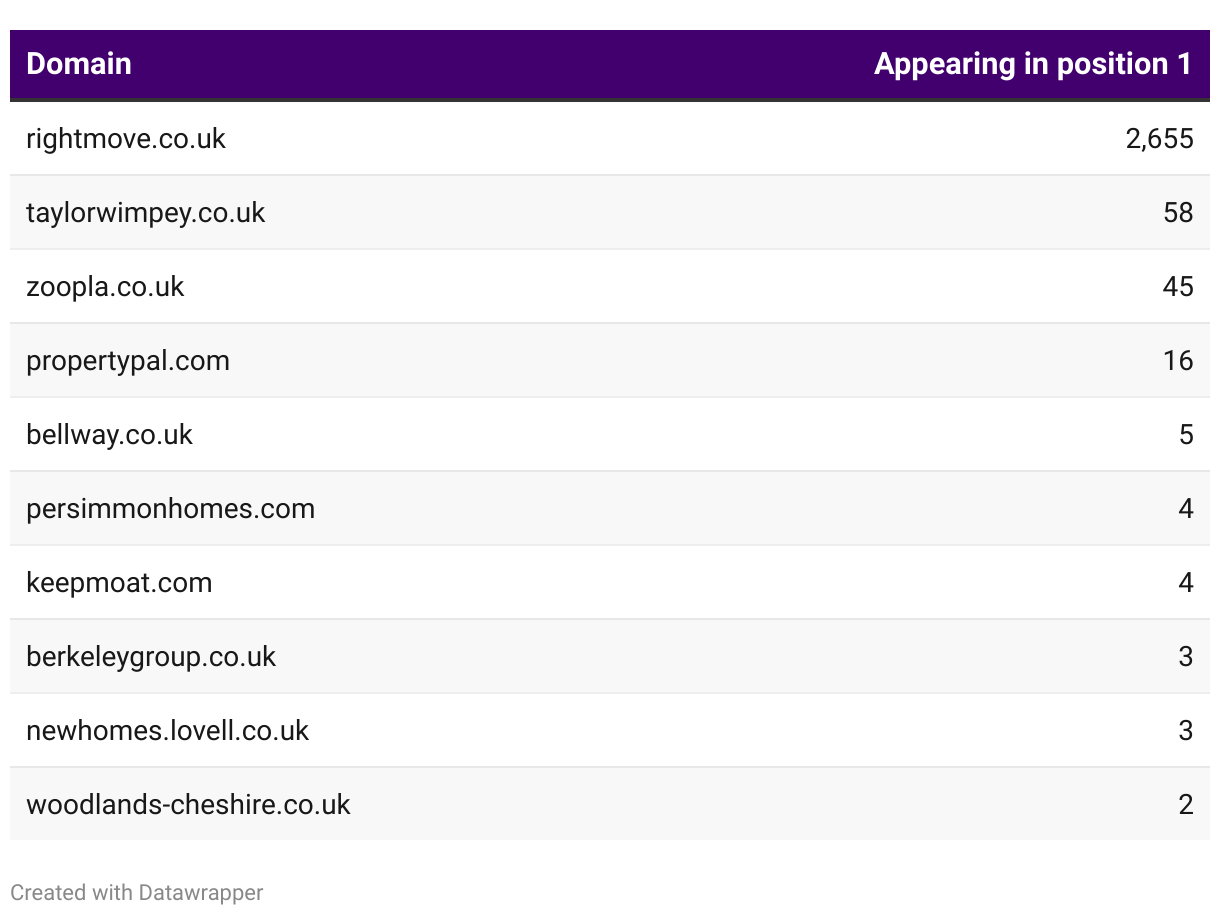This screenshot has width=1220, height=916.
Task: Select the bellway.co.uk domain cell
Action: coord(109,434)
